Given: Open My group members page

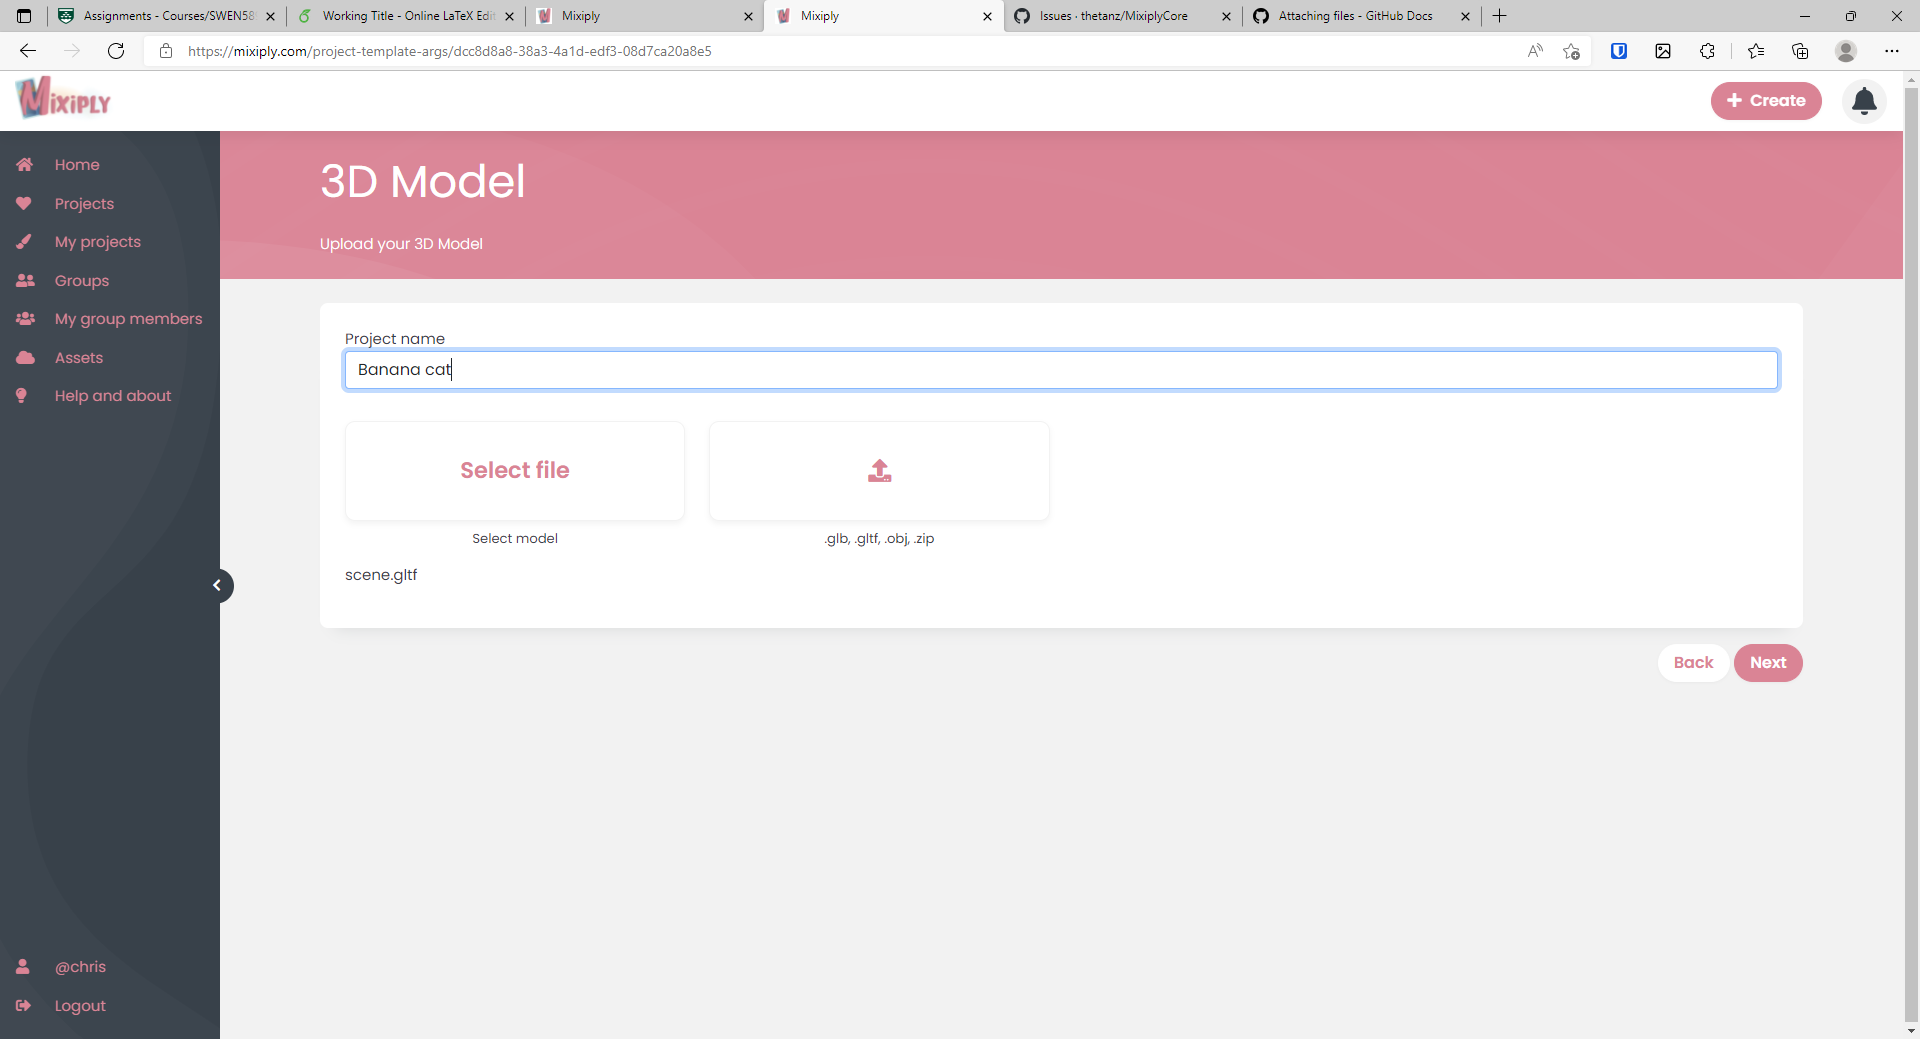Looking at the screenshot, I should (128, 319).
